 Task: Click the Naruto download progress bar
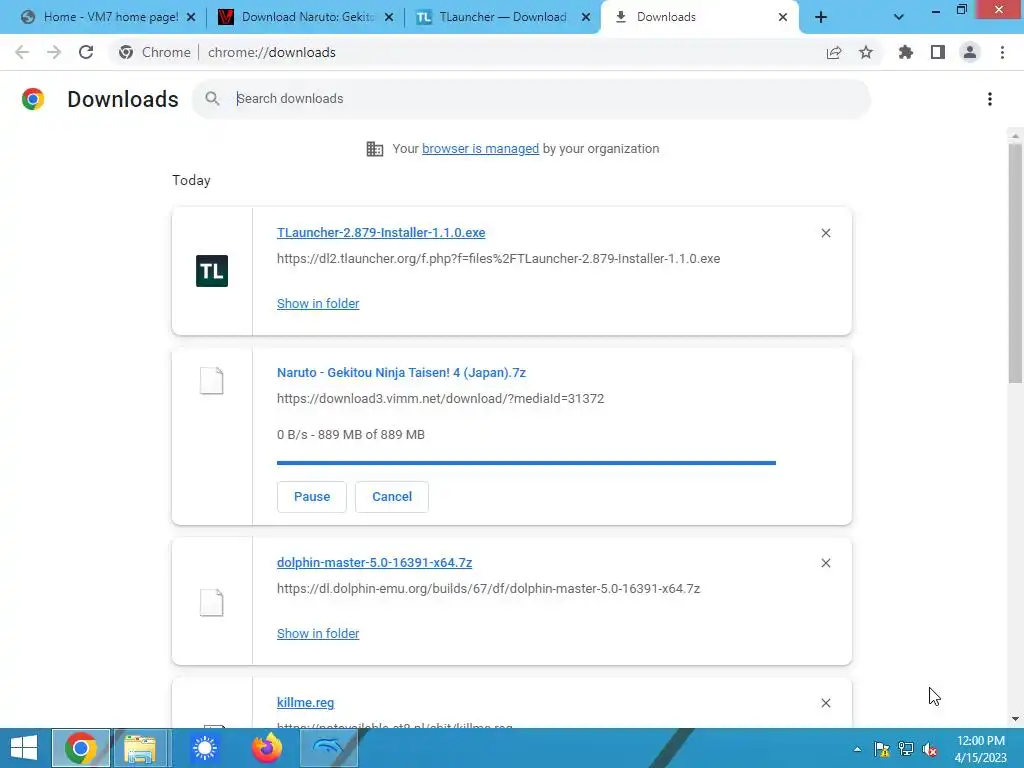tap(526, 463)
